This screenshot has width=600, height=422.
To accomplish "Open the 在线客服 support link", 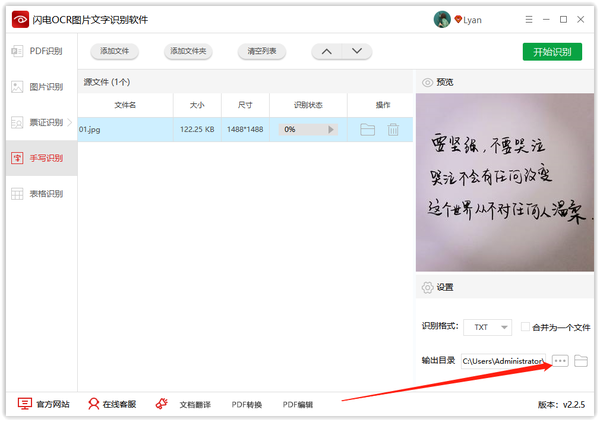I will pyautogui.click(x=111, y=404).
